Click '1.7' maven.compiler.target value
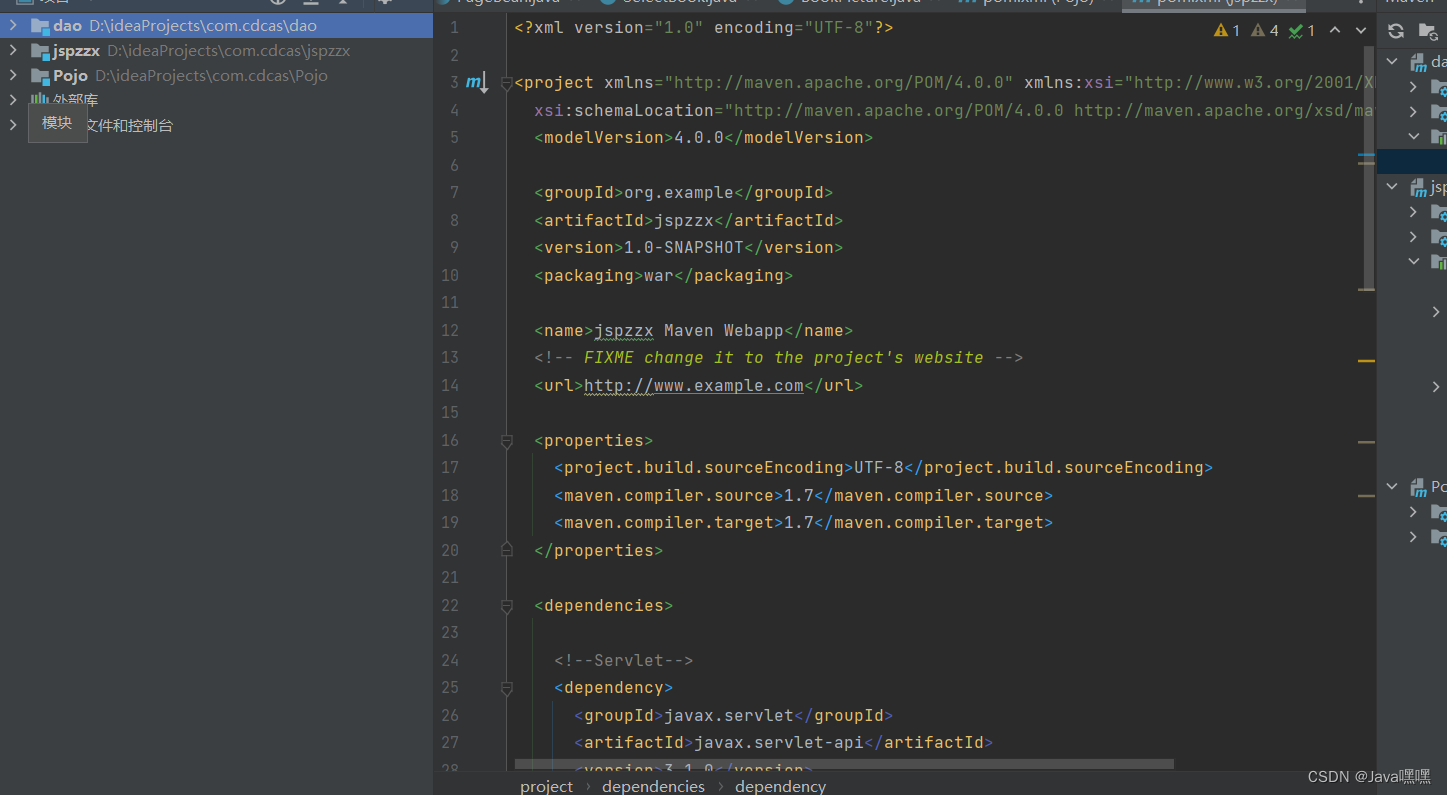The height and width of the screenshot is (795, 1447). click(x=799, y=523)
